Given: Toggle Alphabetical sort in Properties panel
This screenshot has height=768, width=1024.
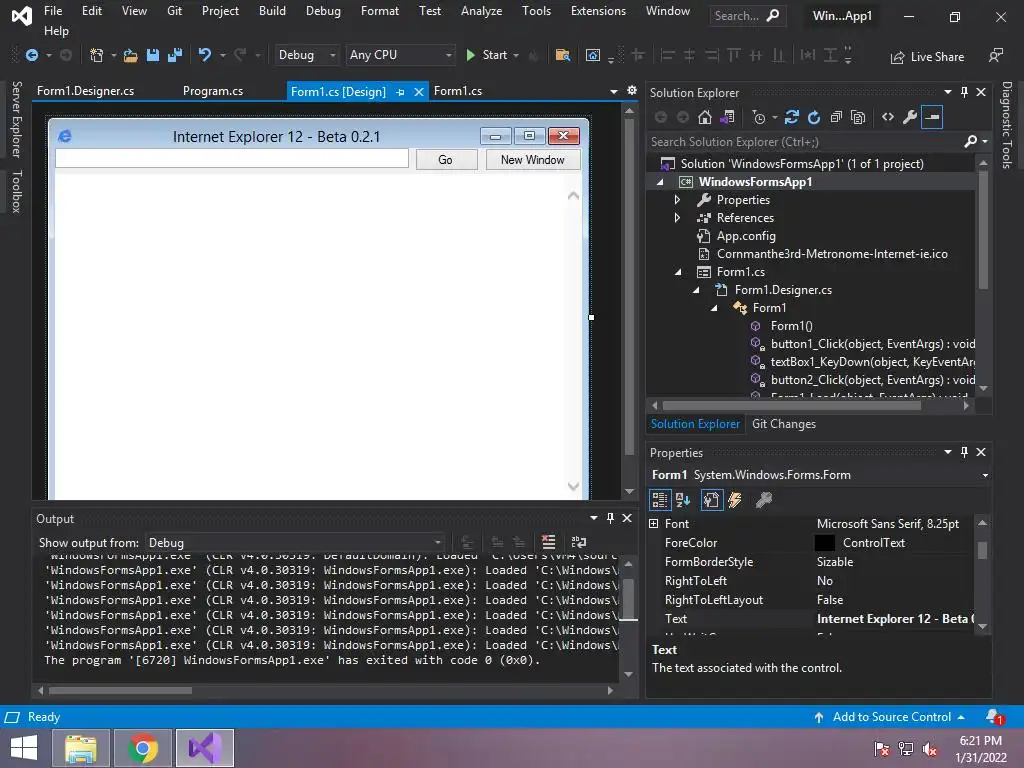Looking at the screenshot, I should tap(683, 500).
